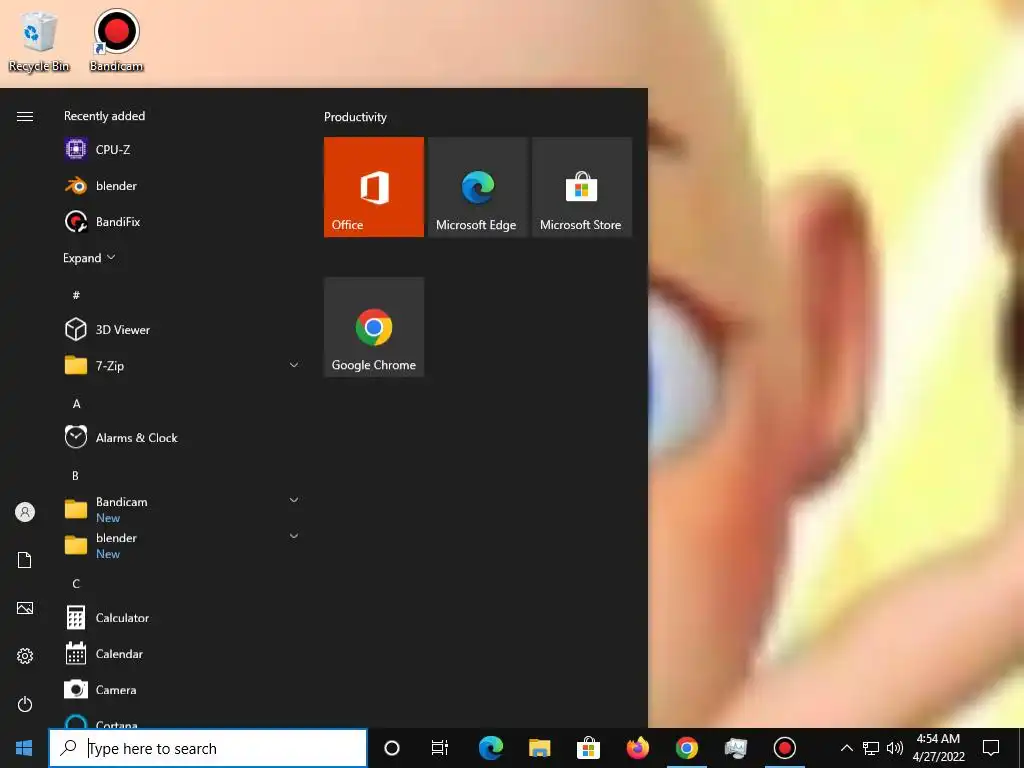
Task: Open the Action Center notifications
Action: tap(991, 748)
